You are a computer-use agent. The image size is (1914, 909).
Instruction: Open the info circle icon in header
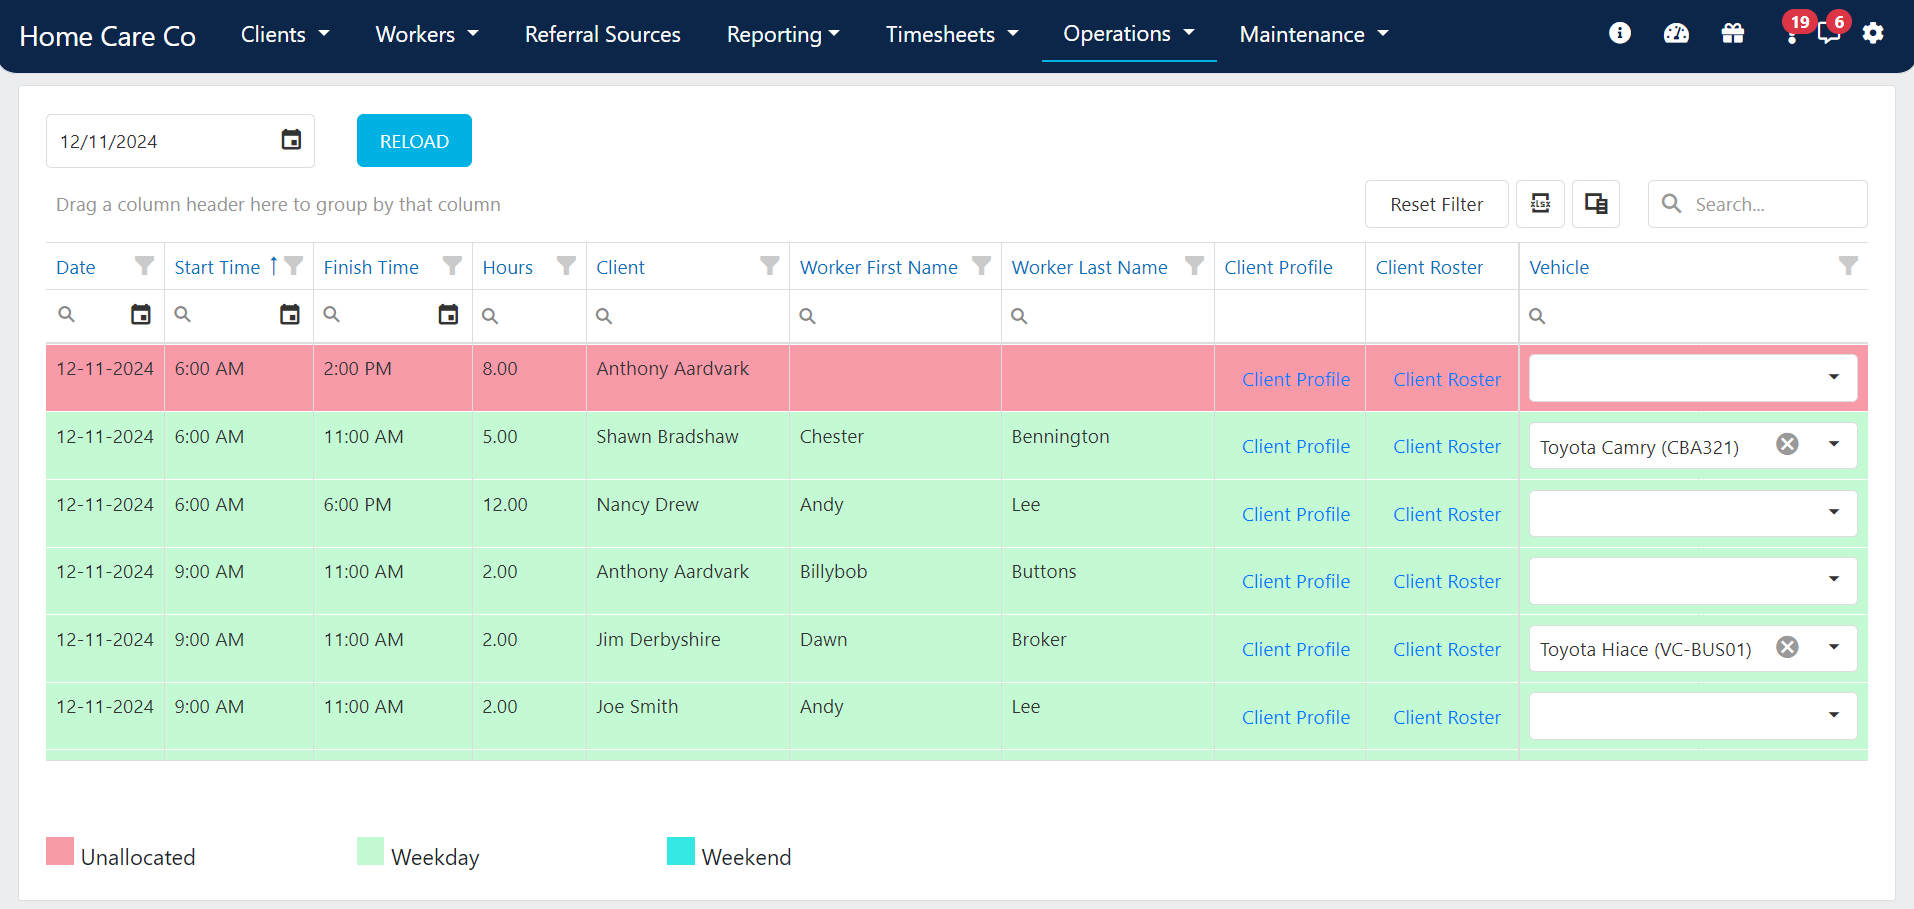point(1620,33)
